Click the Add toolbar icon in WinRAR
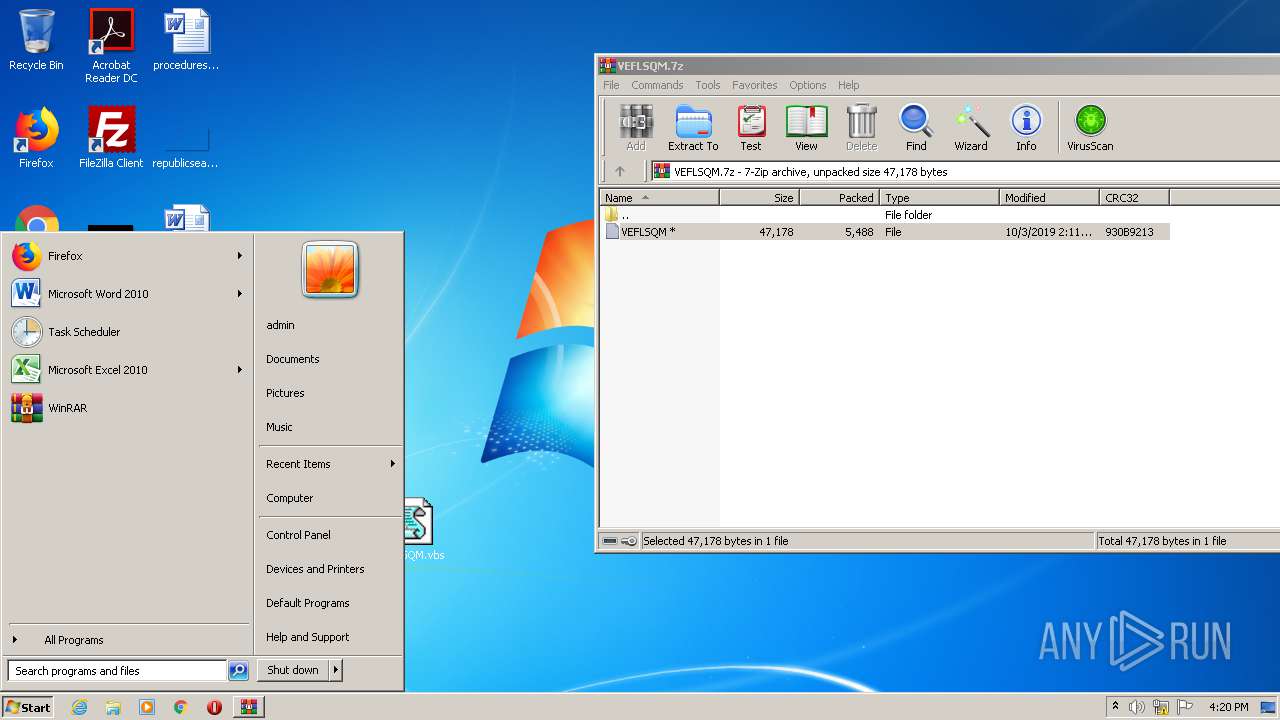The width and height of the screenshot is (1280, 720). click(636, 128)
